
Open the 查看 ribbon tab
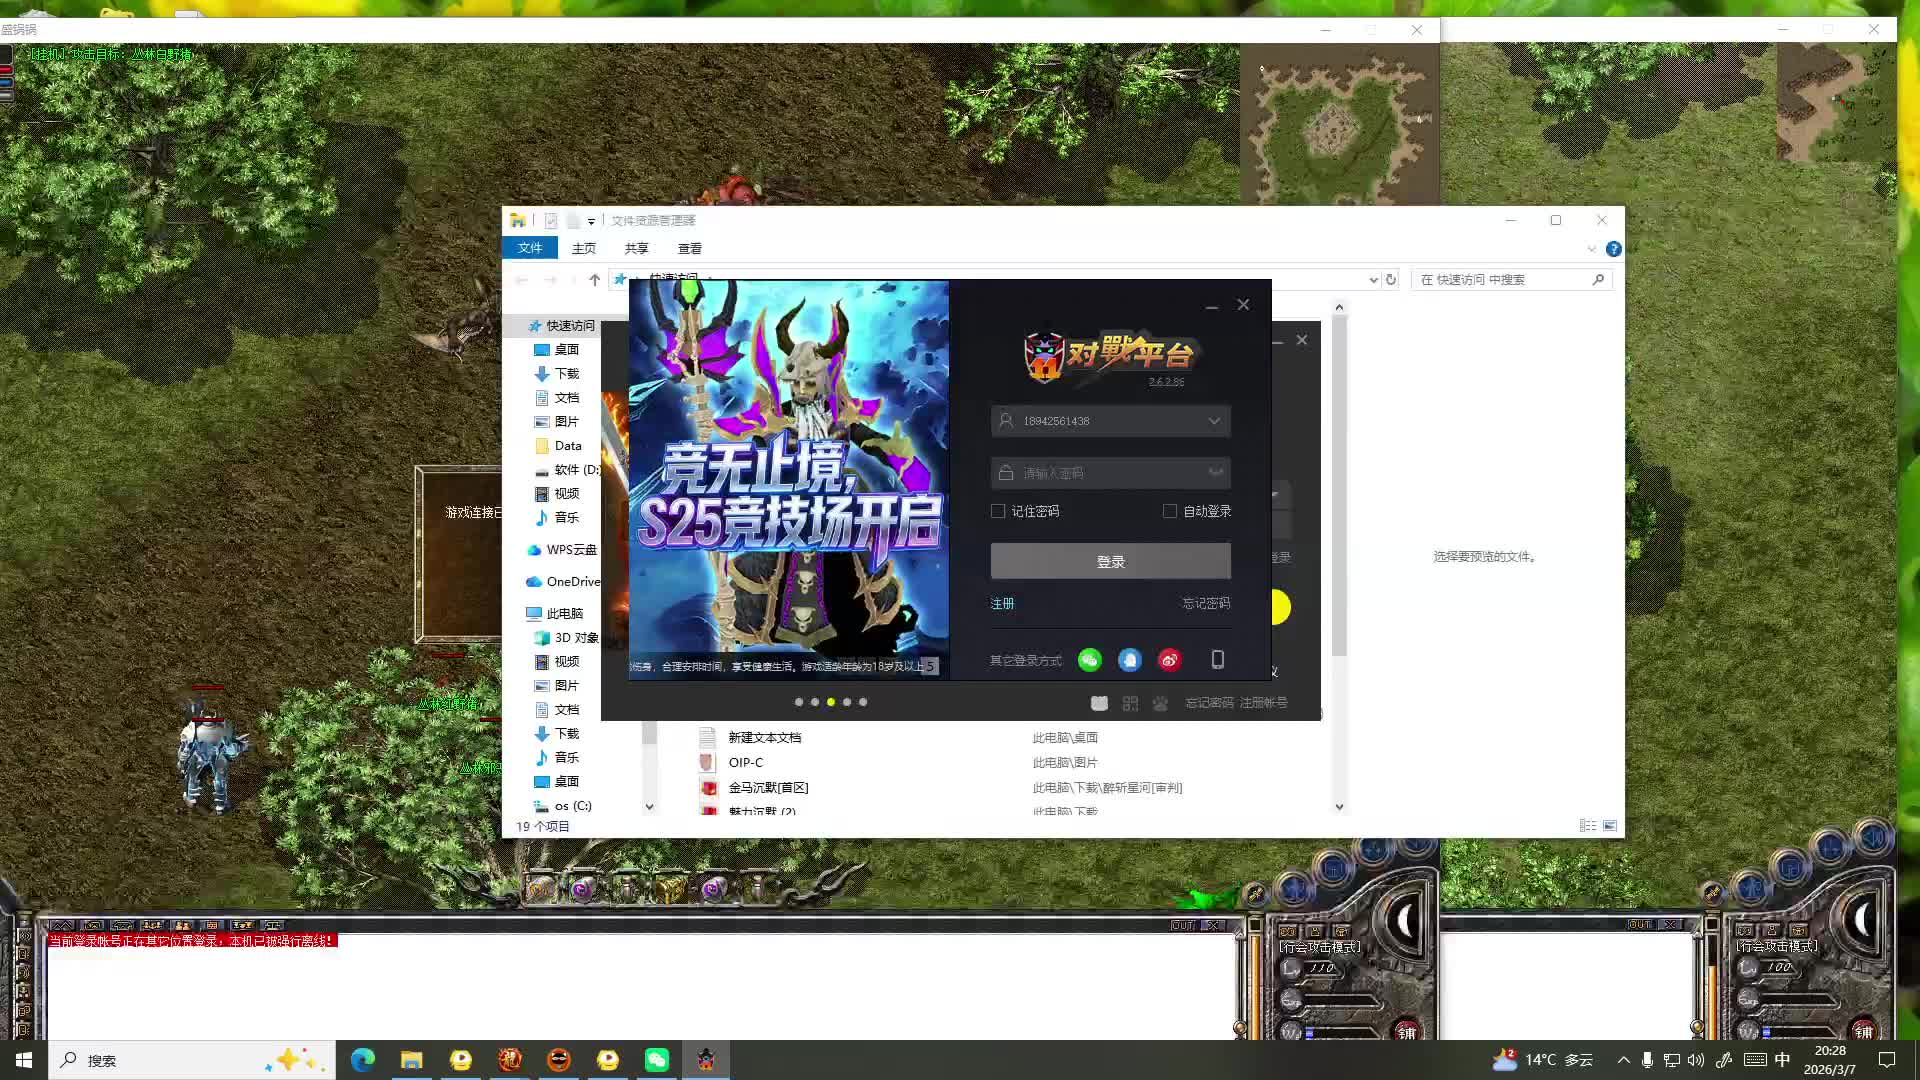point(689,249)
